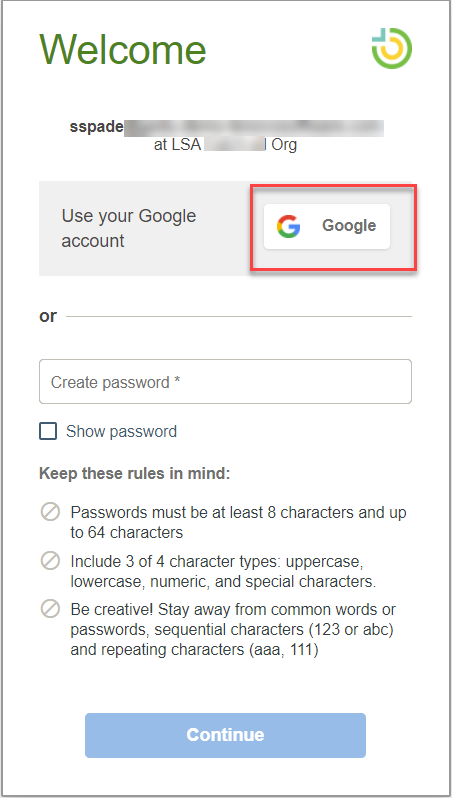Click the Keep these rules in mind heading
This screenshot has width=452, height=798.
click(135, 474)
